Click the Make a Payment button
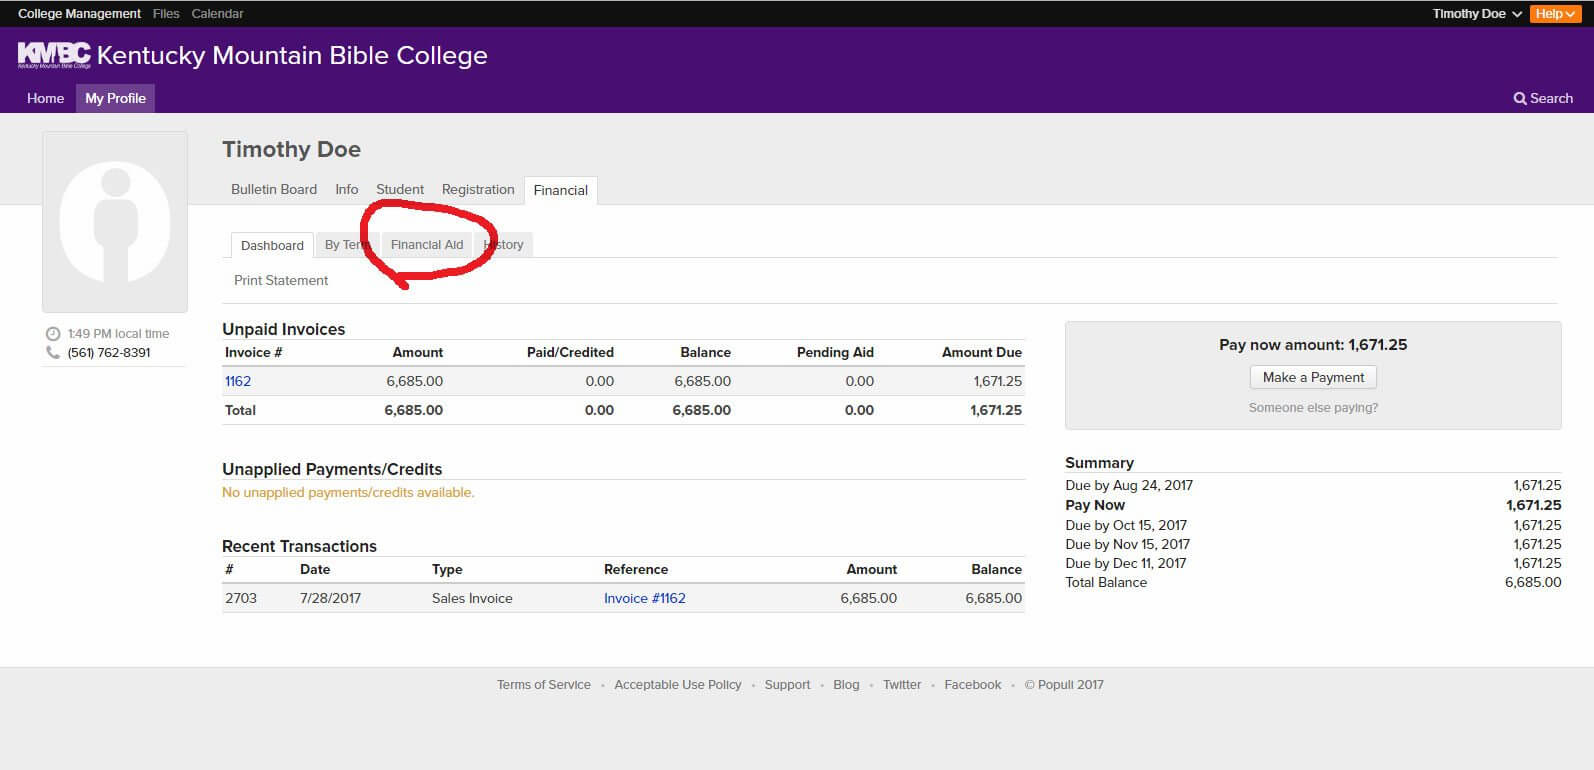The image size is (1594, 770). [x=1313, y=377]
